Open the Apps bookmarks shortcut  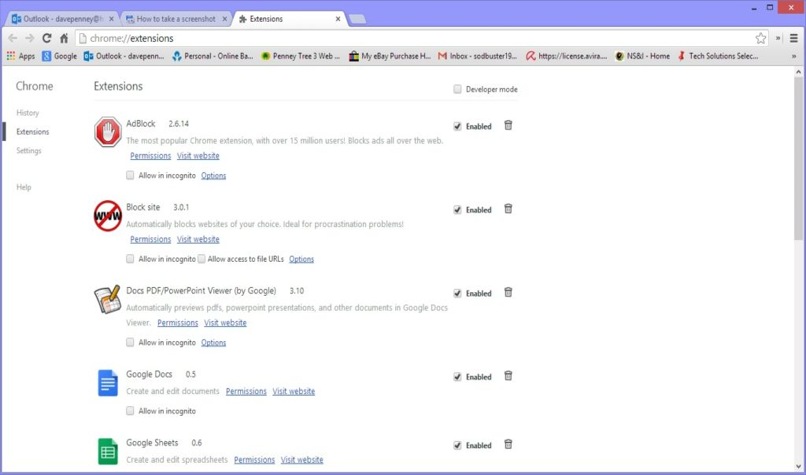tap(21, 56)
